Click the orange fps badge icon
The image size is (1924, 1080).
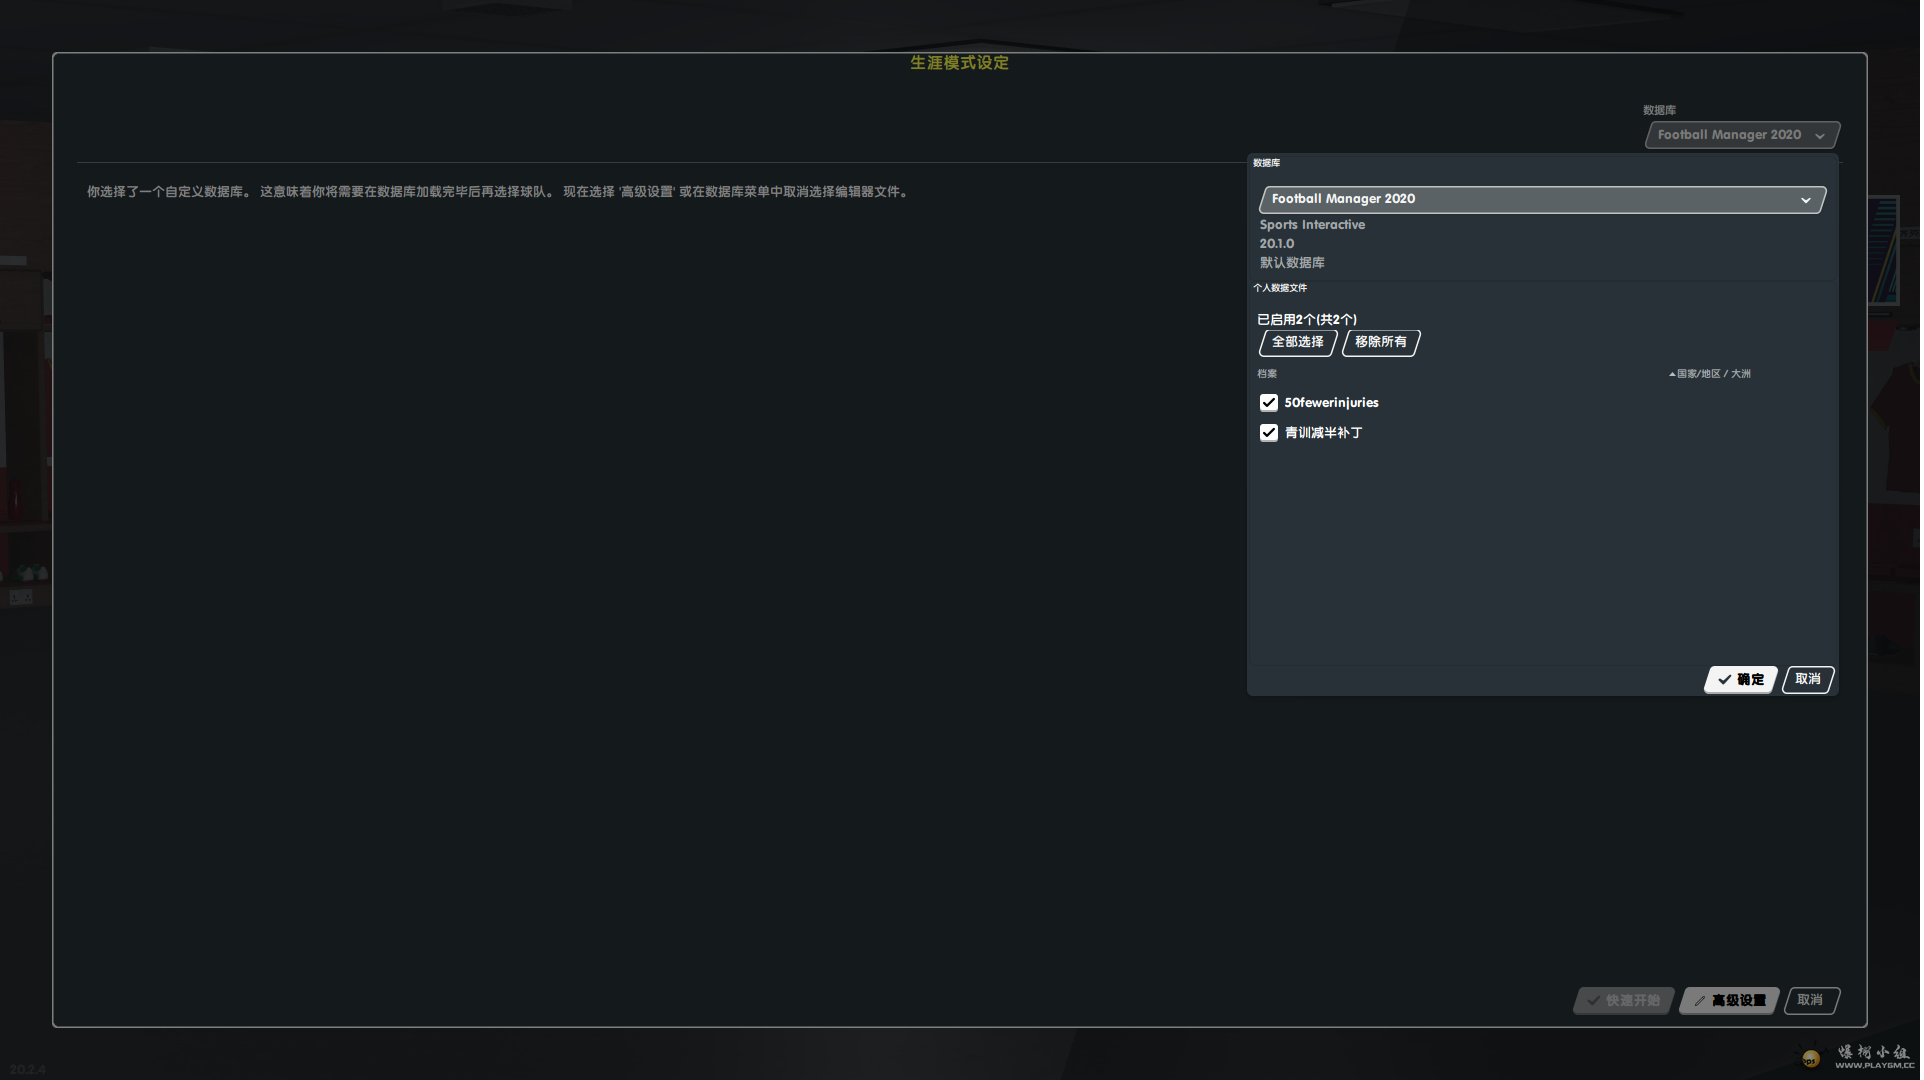(1812, 1059)
